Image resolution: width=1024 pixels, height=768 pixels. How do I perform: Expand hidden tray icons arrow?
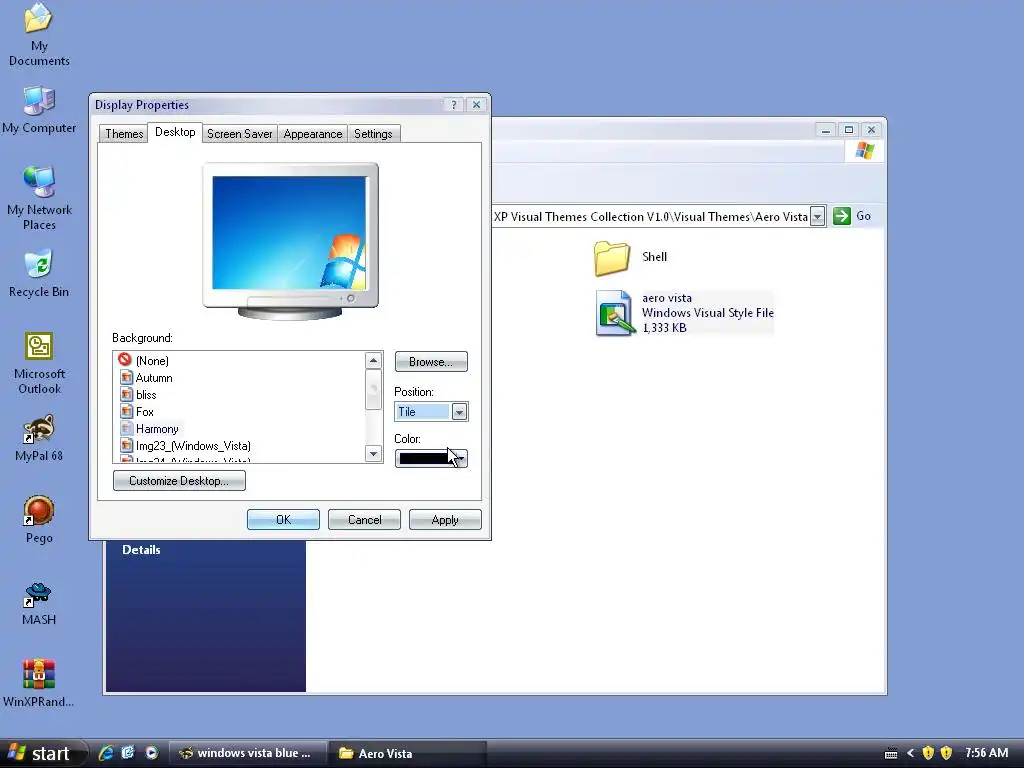pyautogui.click(x=910, y=753)
